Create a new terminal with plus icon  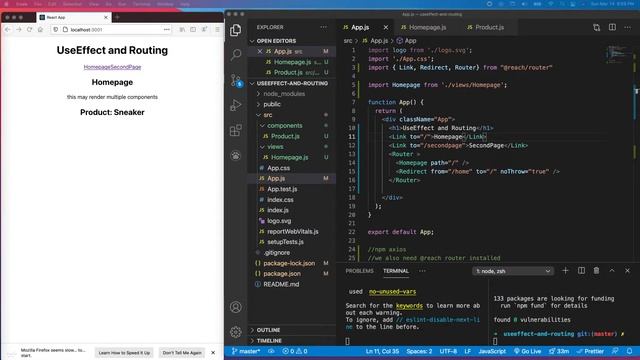tap(565, 271)
